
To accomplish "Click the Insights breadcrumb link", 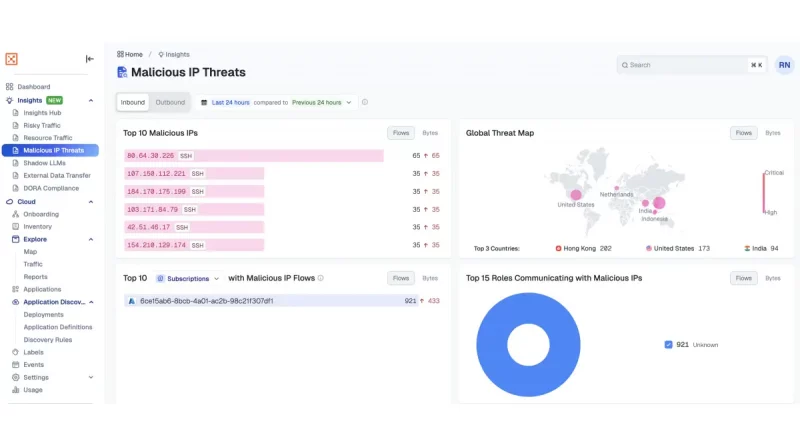I will [174, 54].
